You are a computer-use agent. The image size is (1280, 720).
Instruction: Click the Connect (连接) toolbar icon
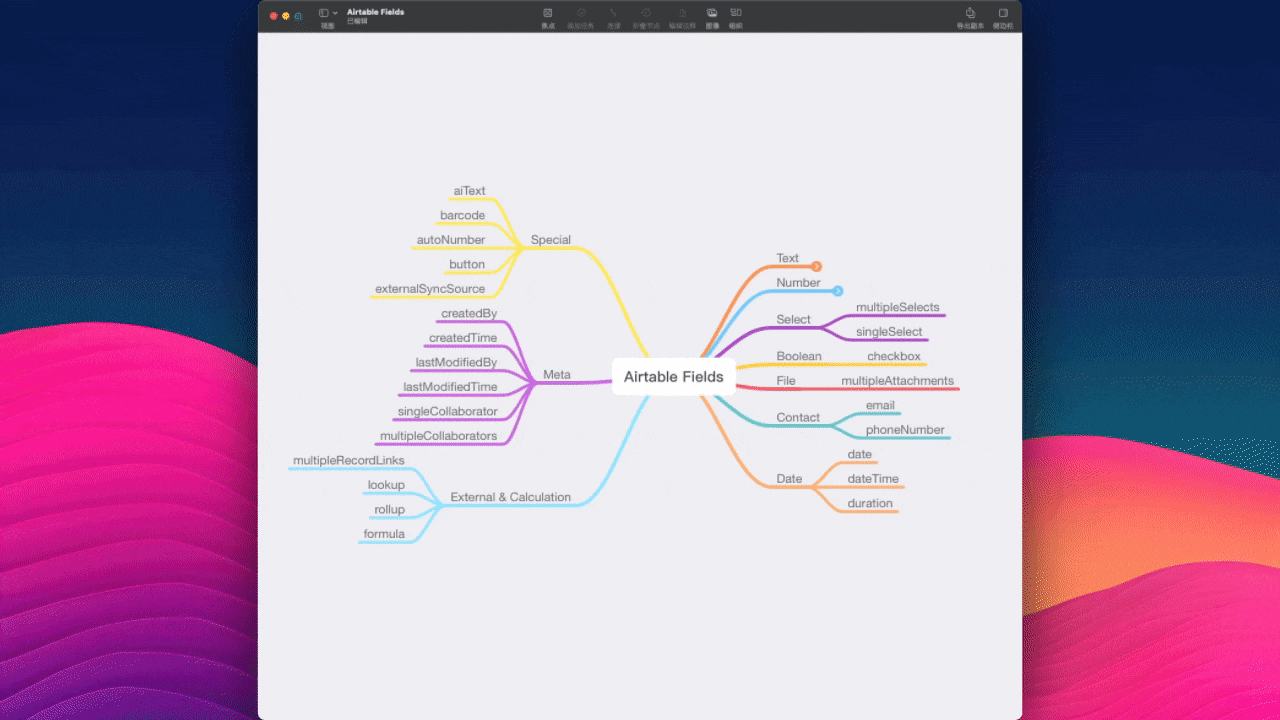(614, 13)
